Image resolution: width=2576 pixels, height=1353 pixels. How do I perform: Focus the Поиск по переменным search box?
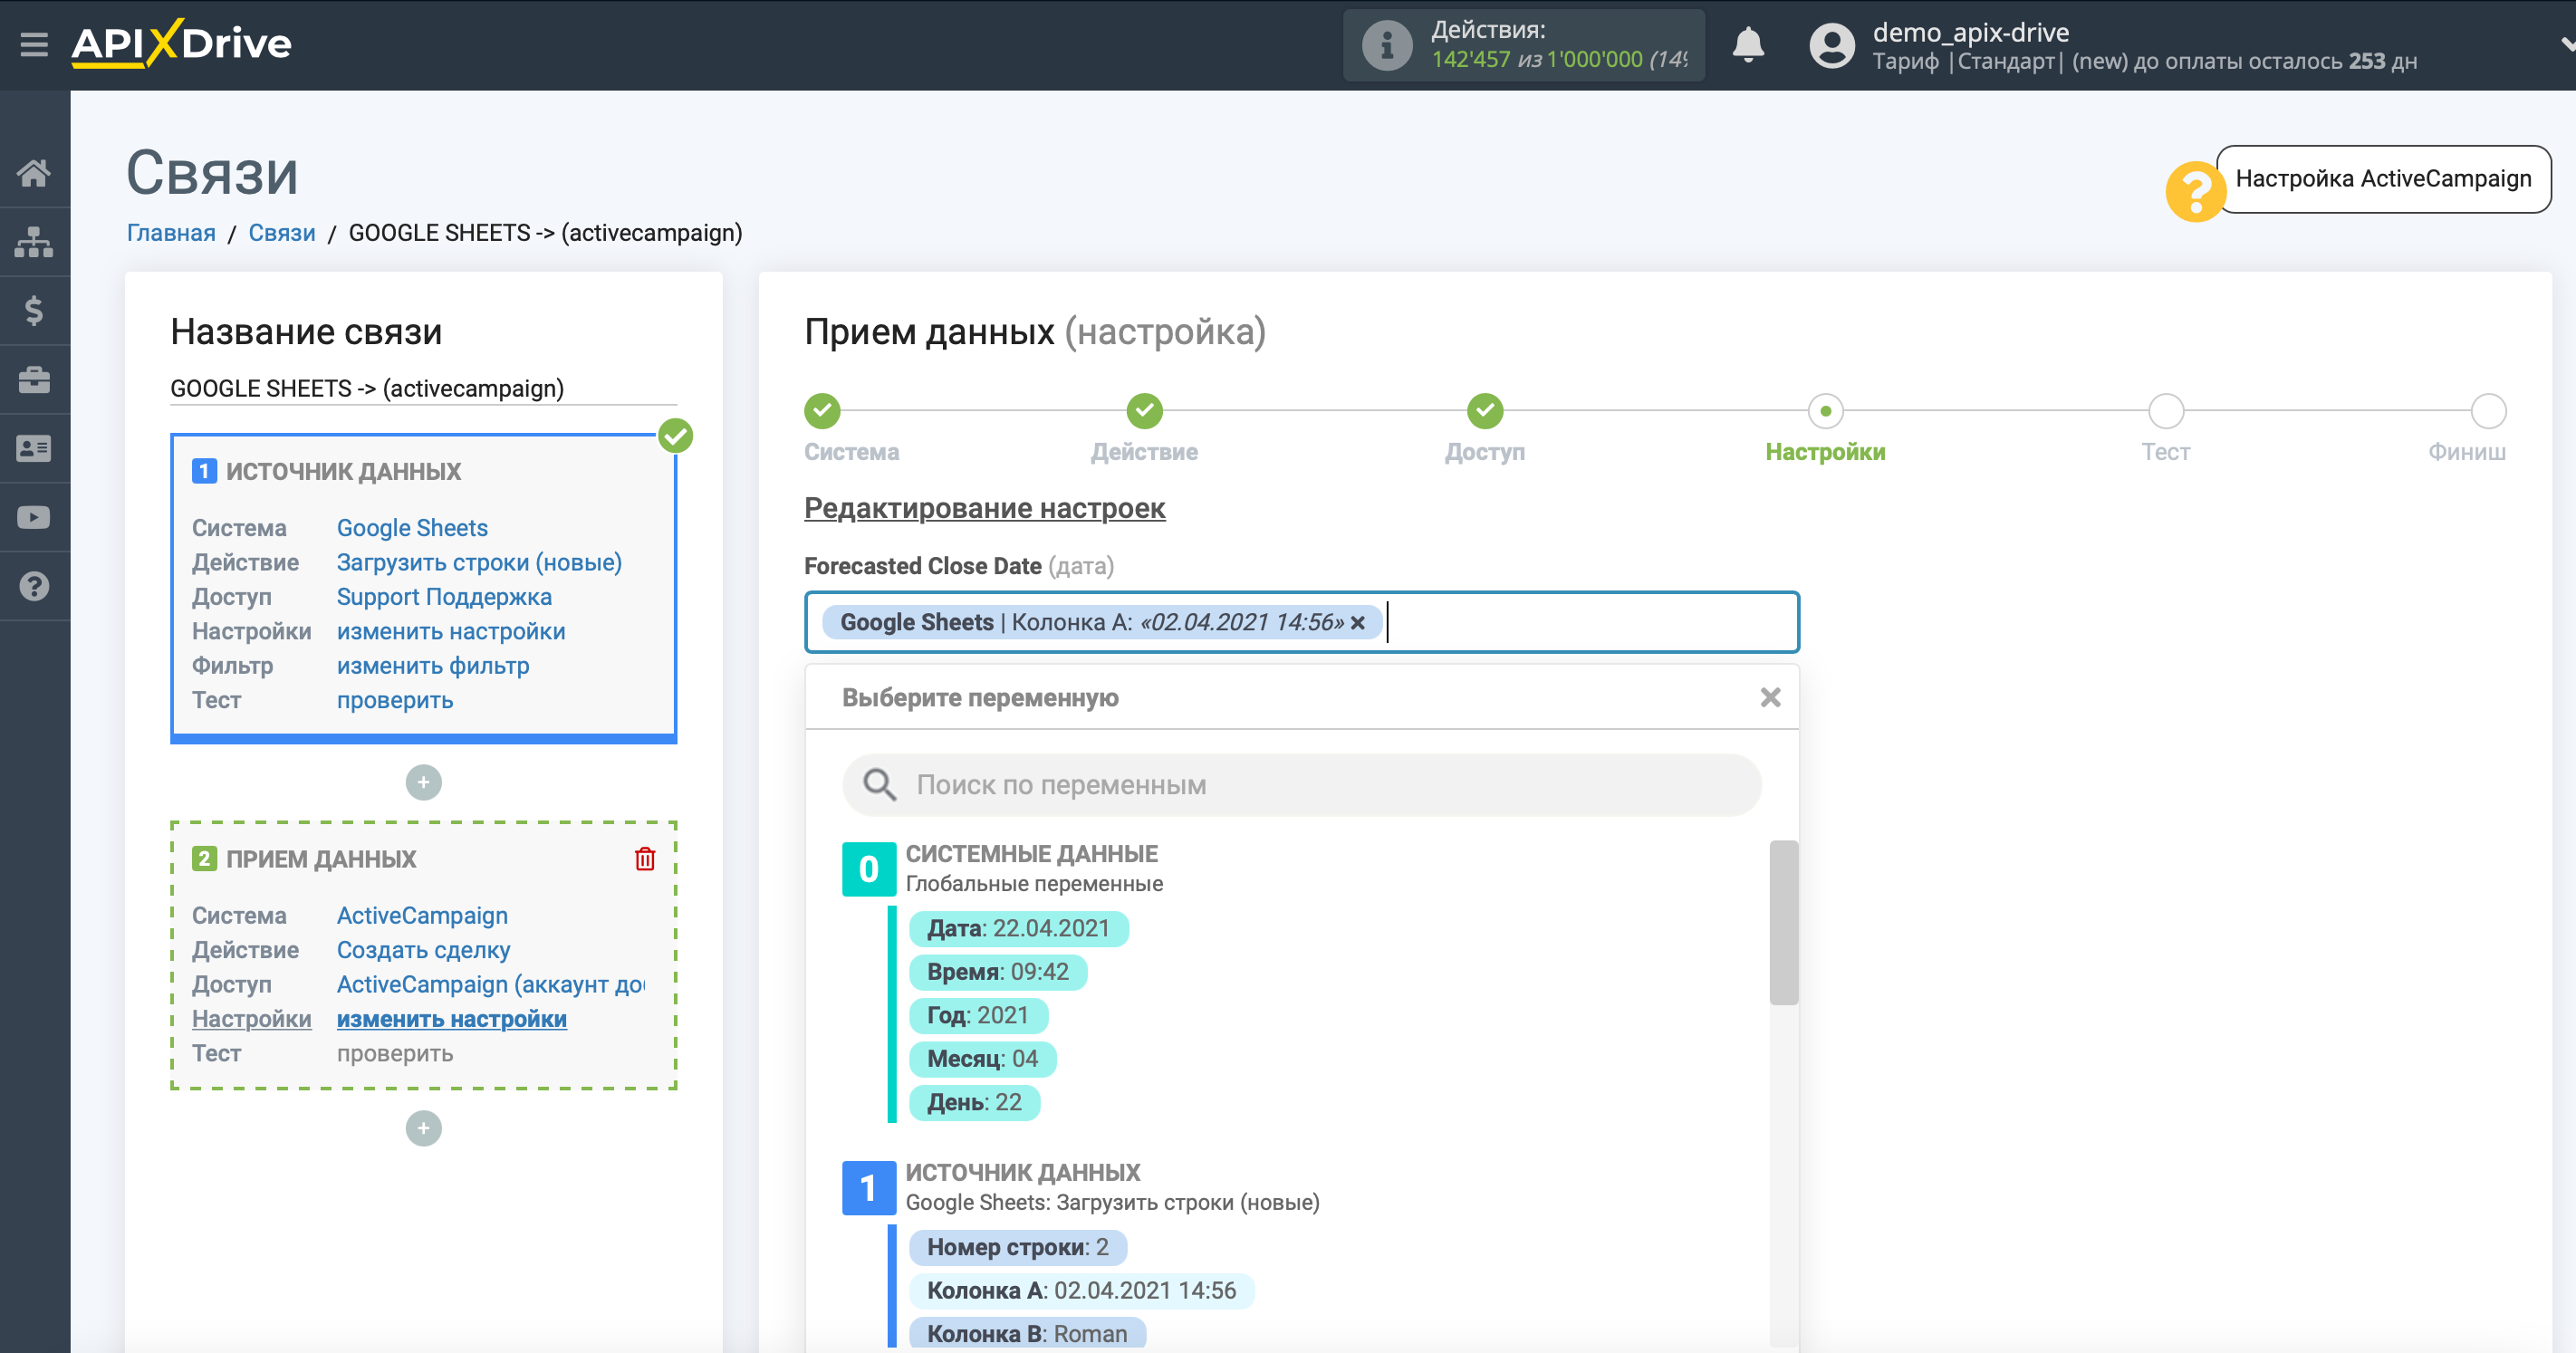1301,785
